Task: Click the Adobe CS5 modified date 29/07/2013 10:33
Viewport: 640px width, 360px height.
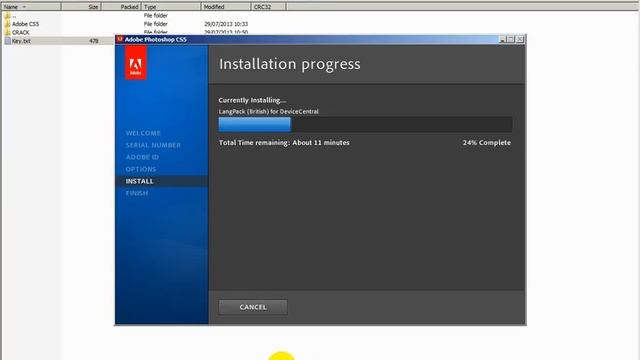Action: click(x=226, y=24)
